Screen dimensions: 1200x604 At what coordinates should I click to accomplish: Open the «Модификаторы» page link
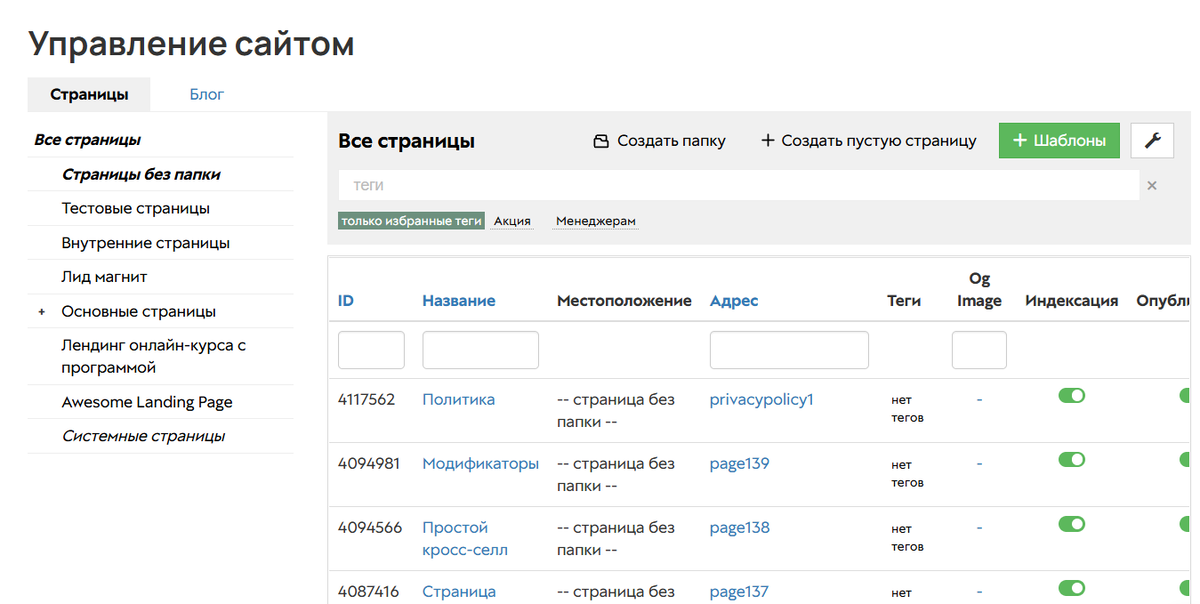[x=480, y=463]
